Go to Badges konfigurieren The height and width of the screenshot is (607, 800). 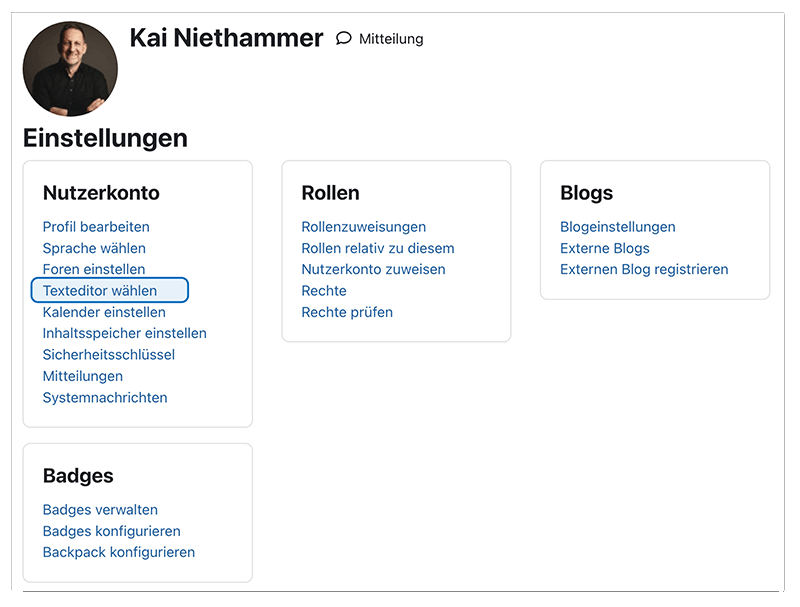coord(112,531)
